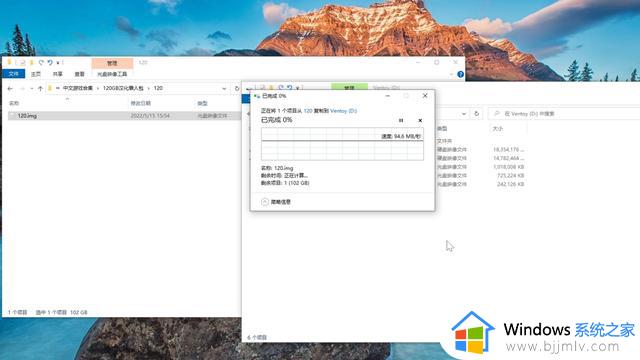Expand the ribbon using the chevron near help
This screenshot has width=640, height=360.
(451, 74)
